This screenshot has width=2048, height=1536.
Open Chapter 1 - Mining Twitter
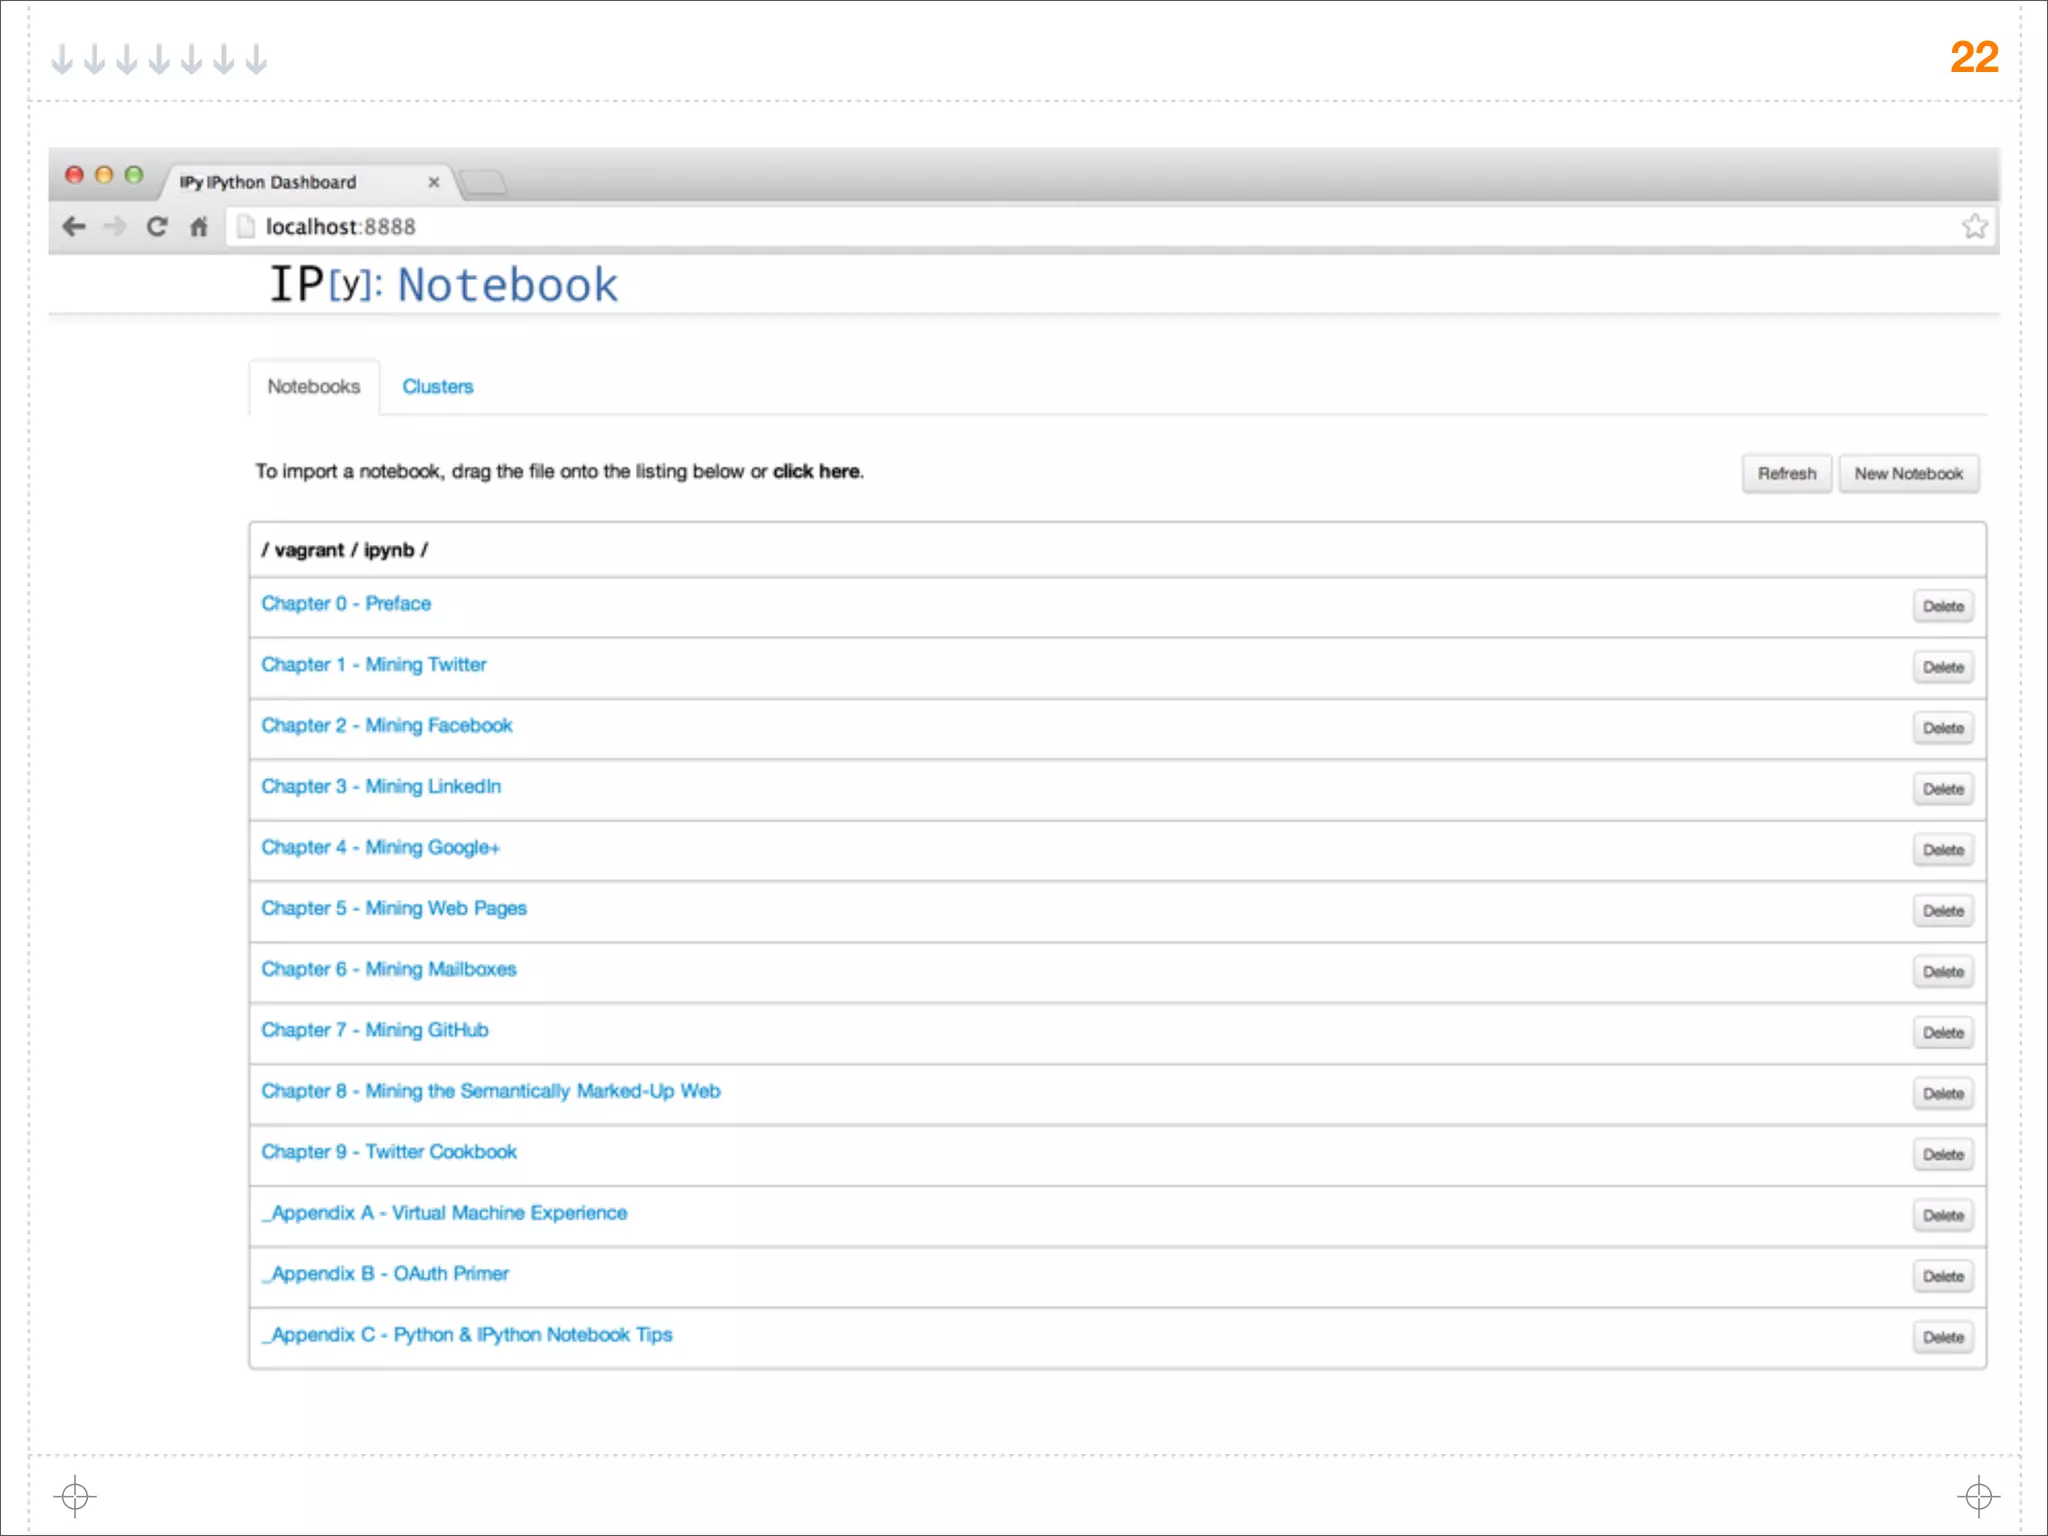tap(374, 665)
